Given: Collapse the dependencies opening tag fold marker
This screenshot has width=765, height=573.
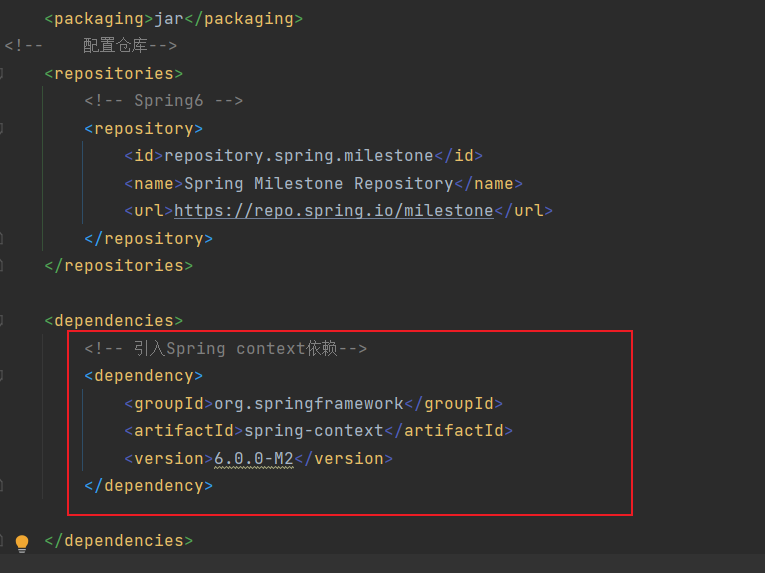Looking at the screenshot, I should click(x=1, y=321).
